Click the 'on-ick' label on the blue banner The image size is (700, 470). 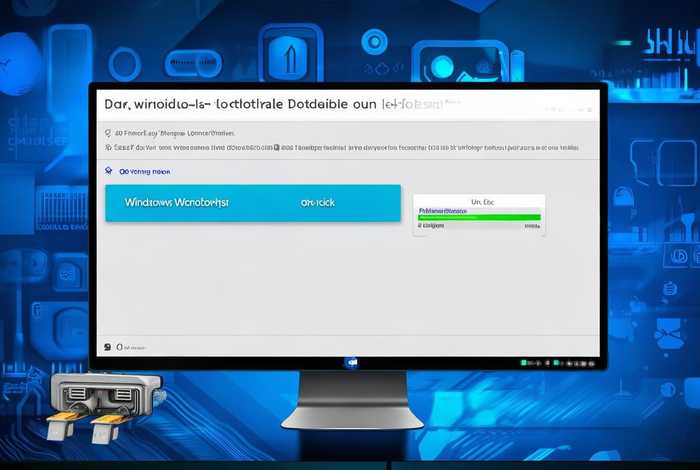point(318,202)
